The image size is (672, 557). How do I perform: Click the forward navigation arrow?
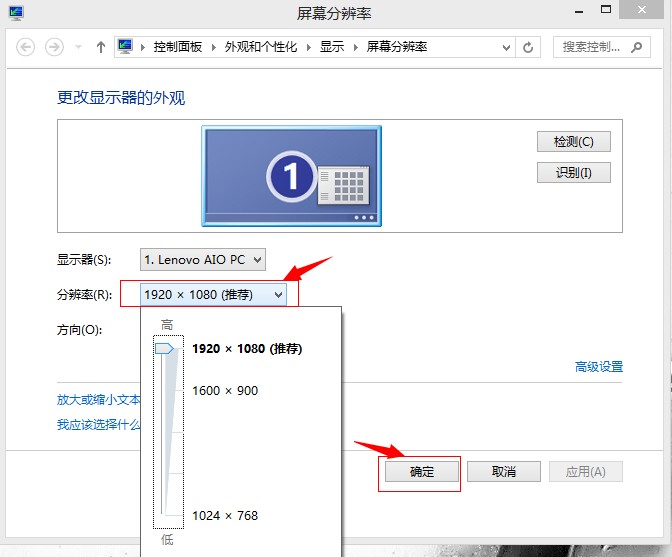coord(55,47)
